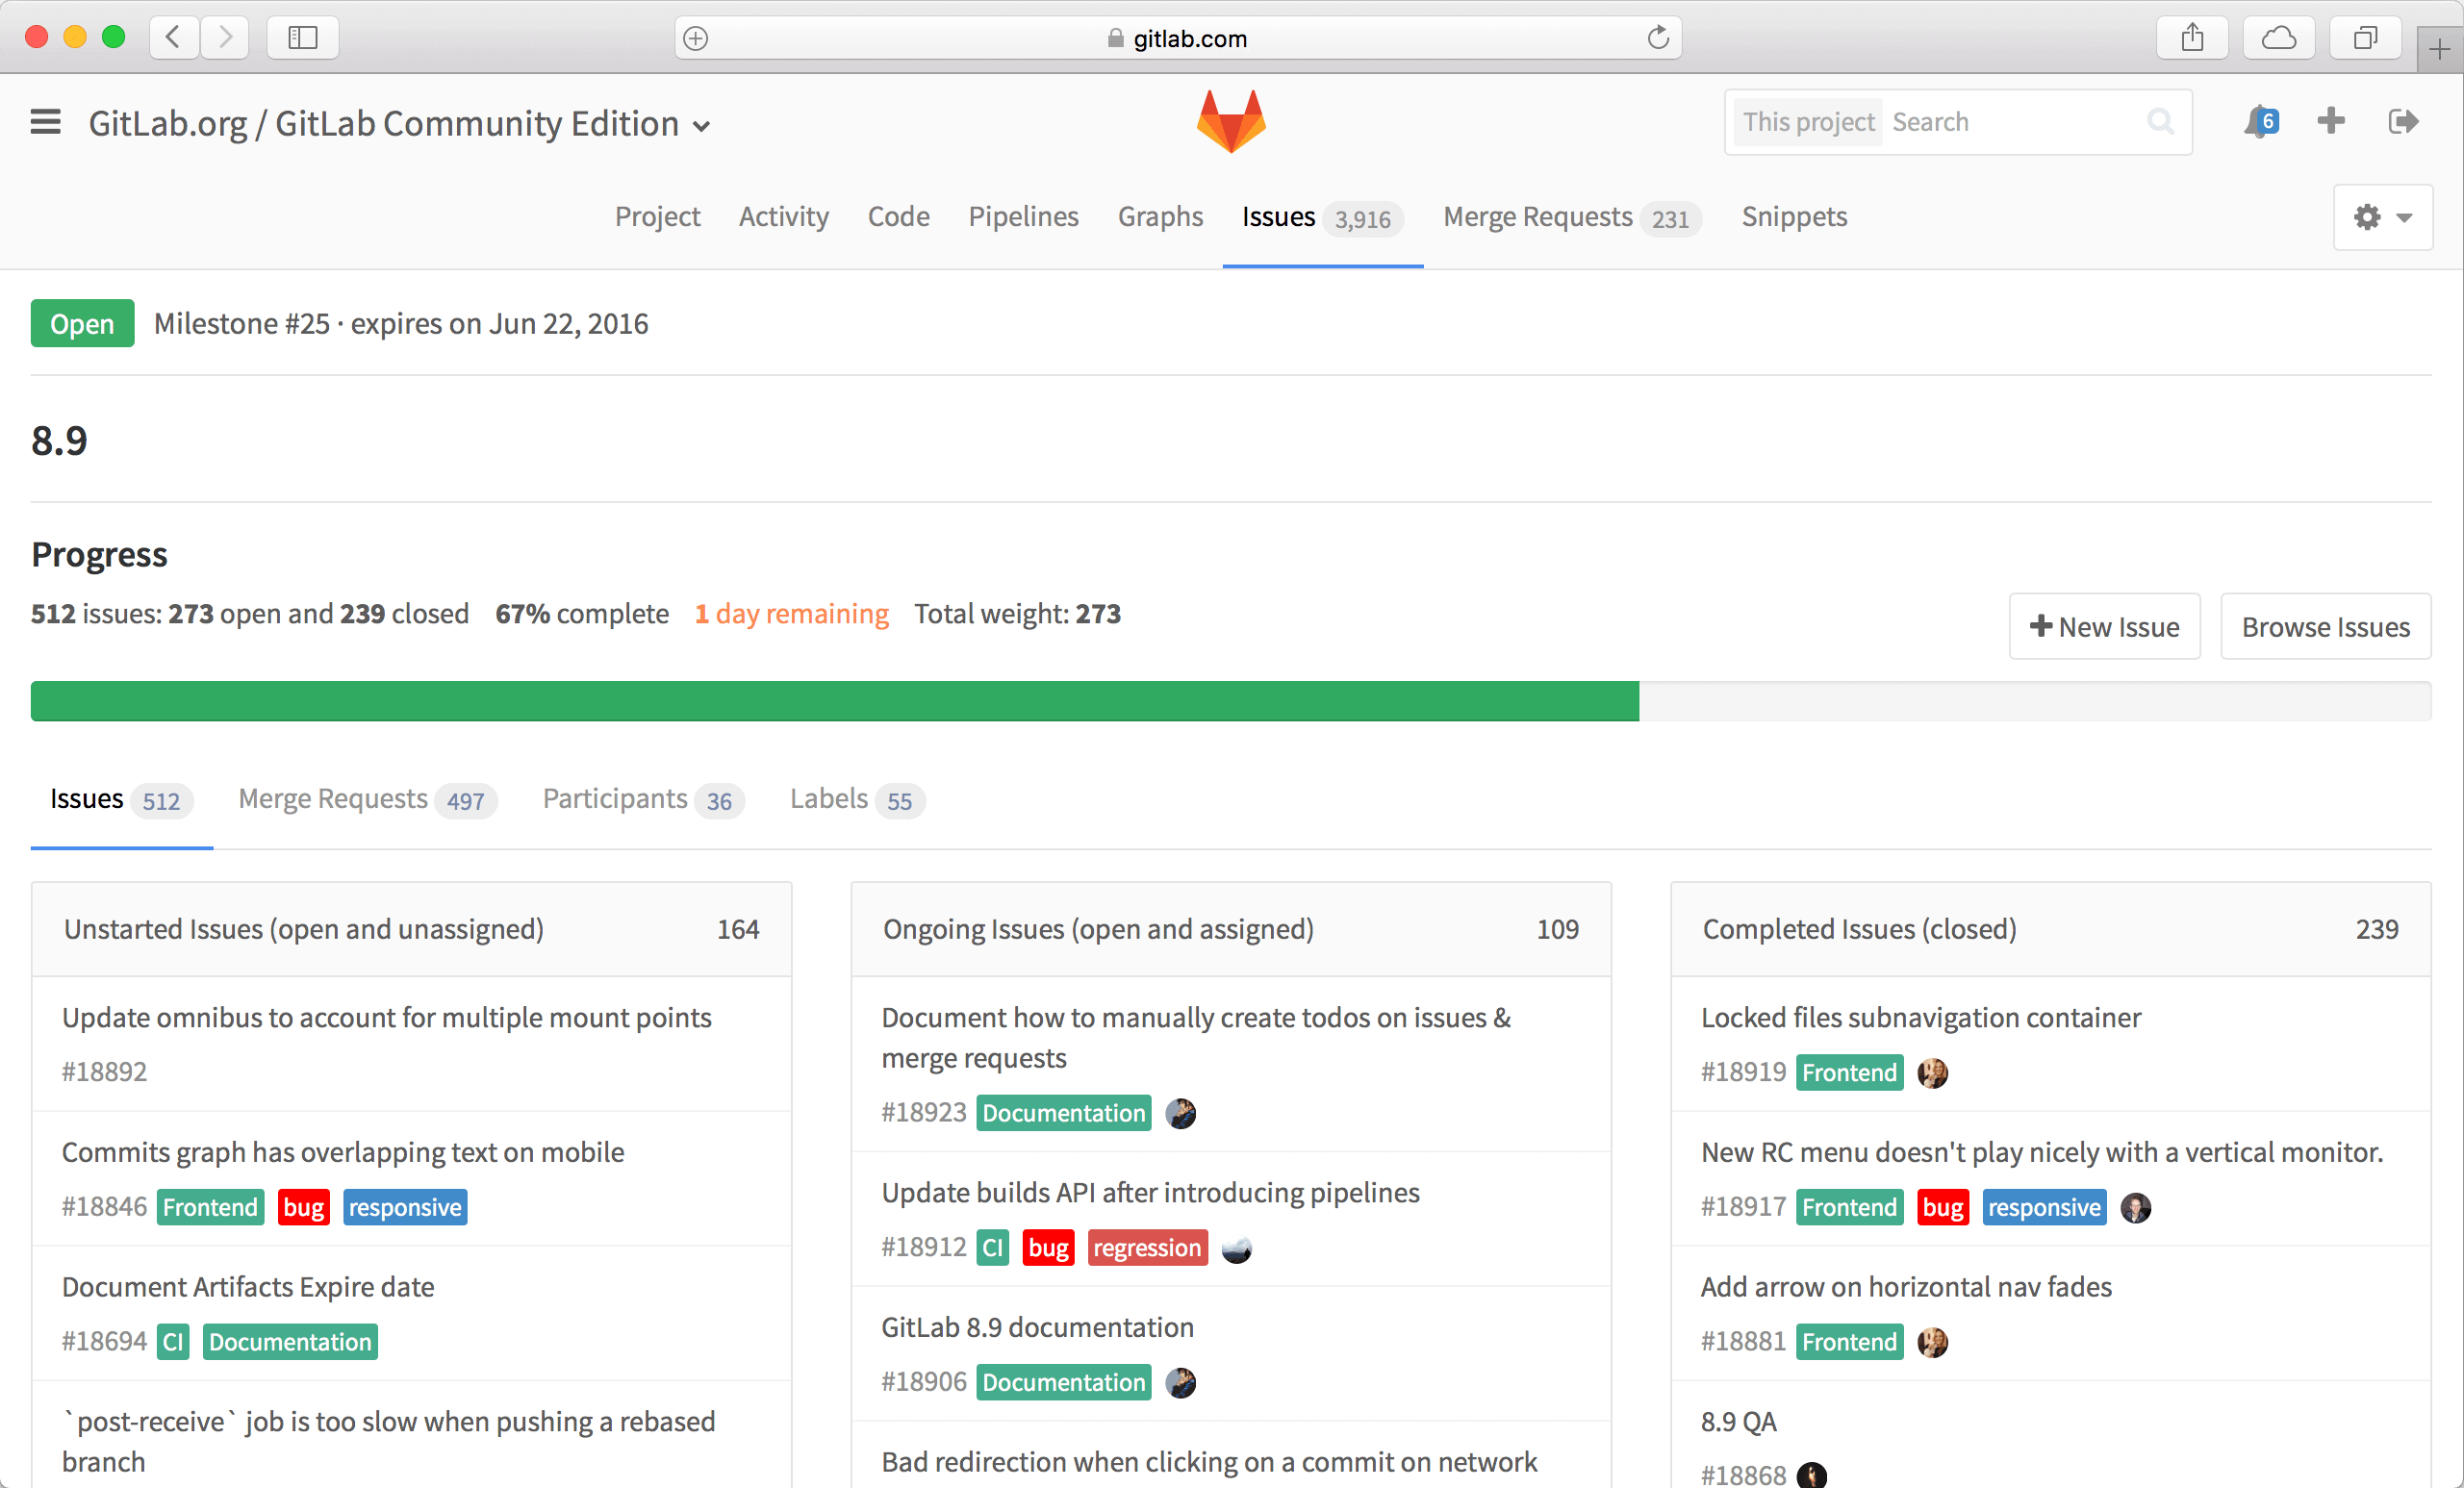Expand the GitLab Community Edition project dropdown
Image resolution: width=2464 pixels, height=1488 pixels.
701,126
